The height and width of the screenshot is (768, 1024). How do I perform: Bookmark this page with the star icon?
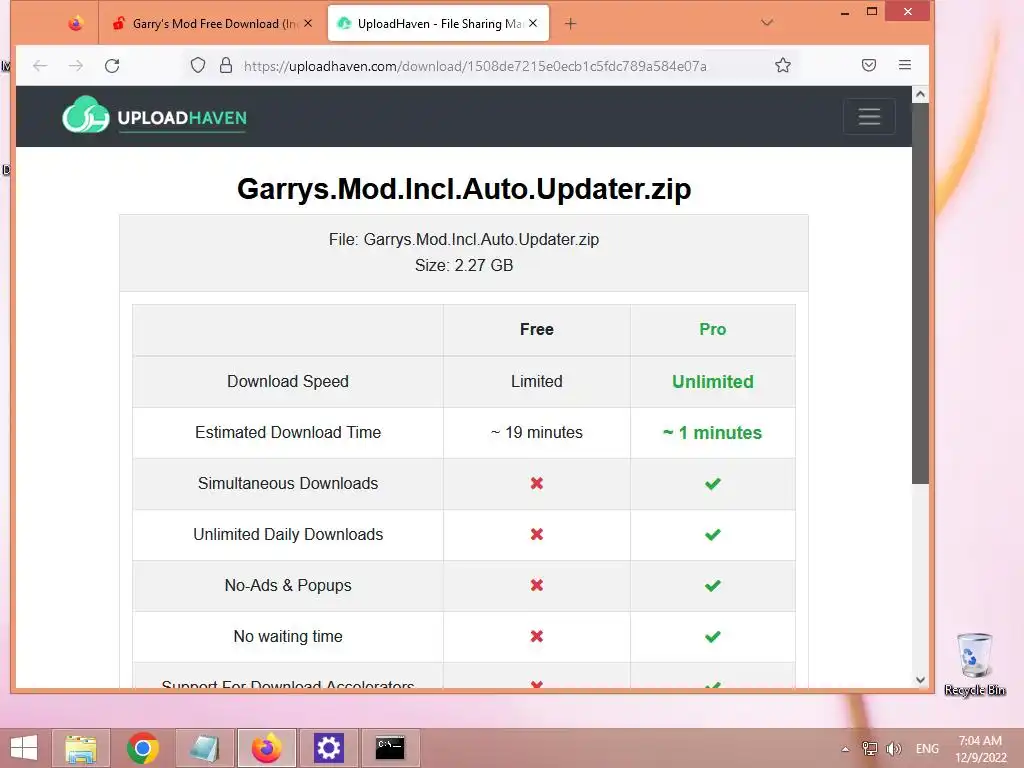pyautogui.click(x=783, y=65)
